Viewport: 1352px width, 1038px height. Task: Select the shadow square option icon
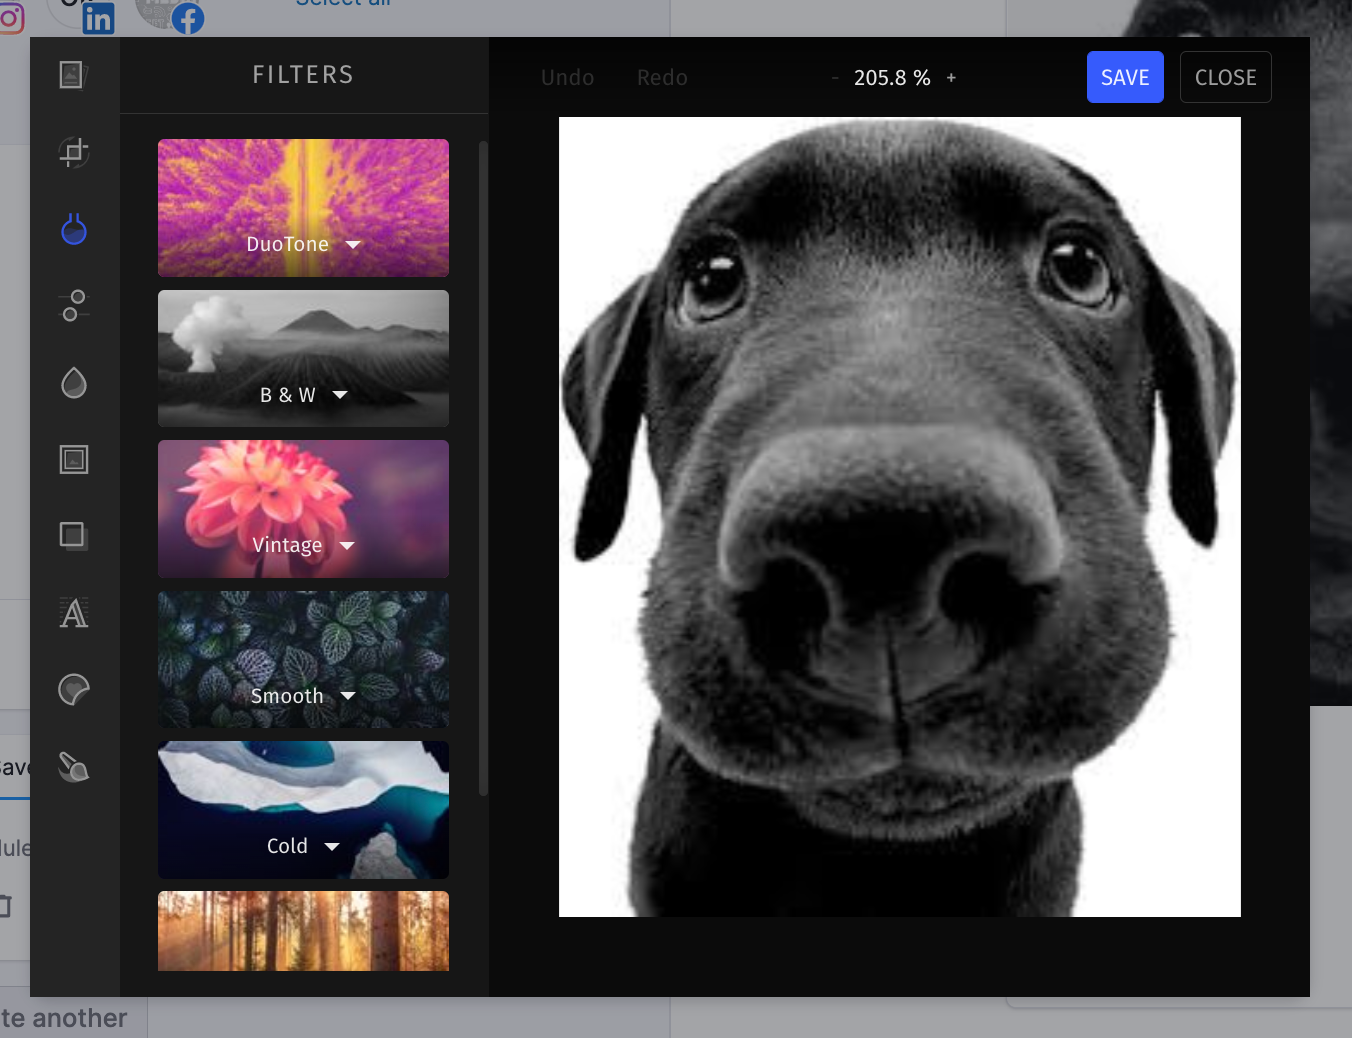point(73,536)
